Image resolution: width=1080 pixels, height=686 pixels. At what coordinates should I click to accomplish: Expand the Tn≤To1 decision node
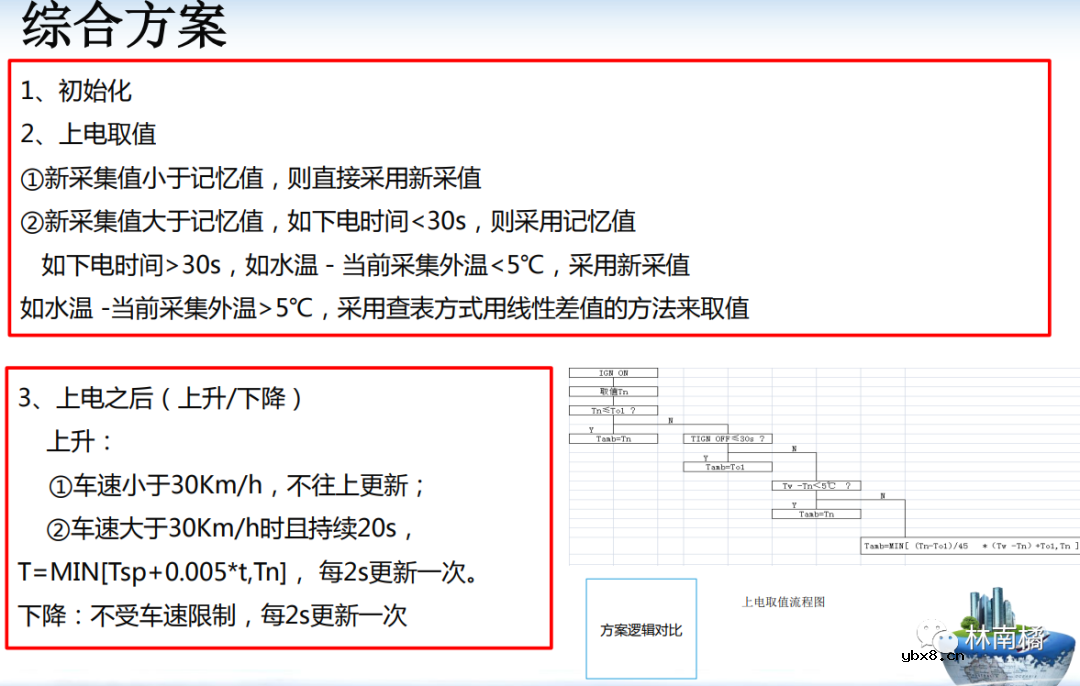coord(613,410)
